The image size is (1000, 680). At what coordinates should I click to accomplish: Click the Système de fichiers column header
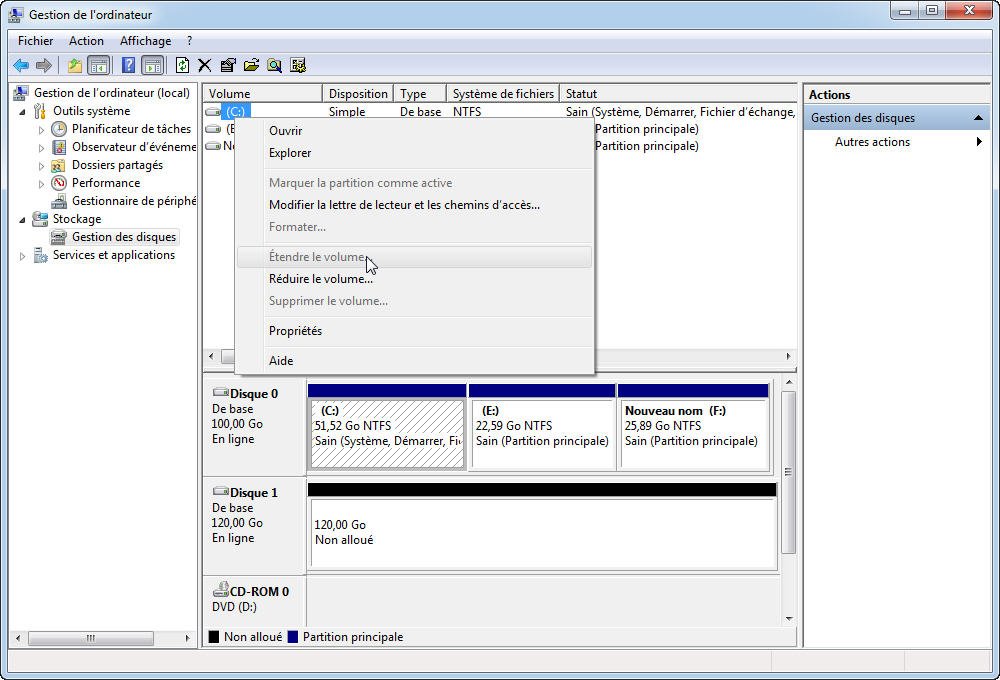point(503,94)
